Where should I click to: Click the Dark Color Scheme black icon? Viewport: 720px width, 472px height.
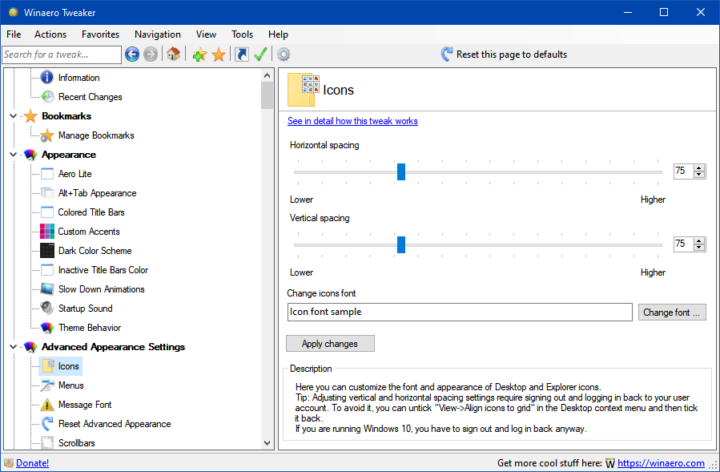[x=47, y=251]
